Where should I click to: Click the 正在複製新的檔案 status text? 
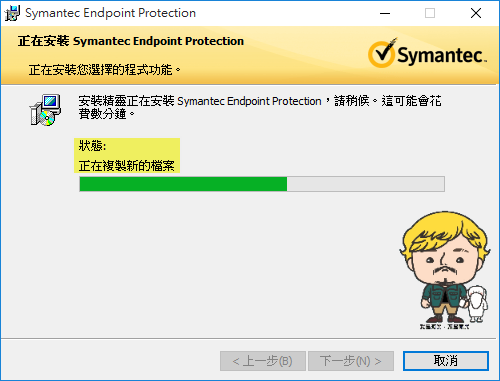tap(127, 166)
